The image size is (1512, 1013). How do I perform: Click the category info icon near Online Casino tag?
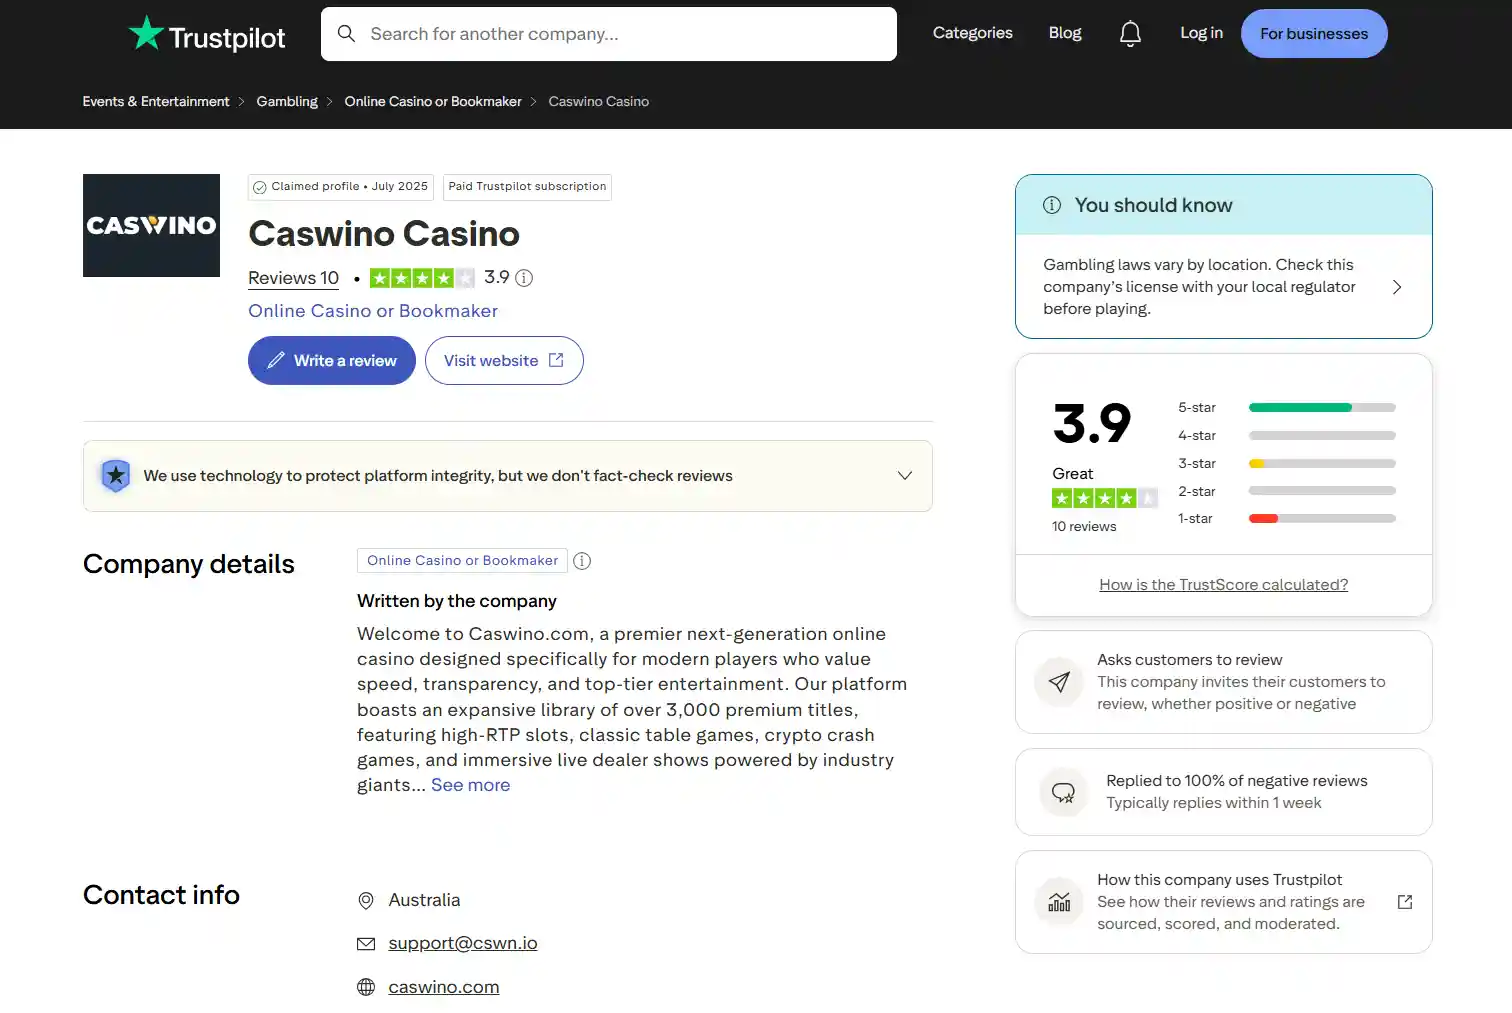582,561
